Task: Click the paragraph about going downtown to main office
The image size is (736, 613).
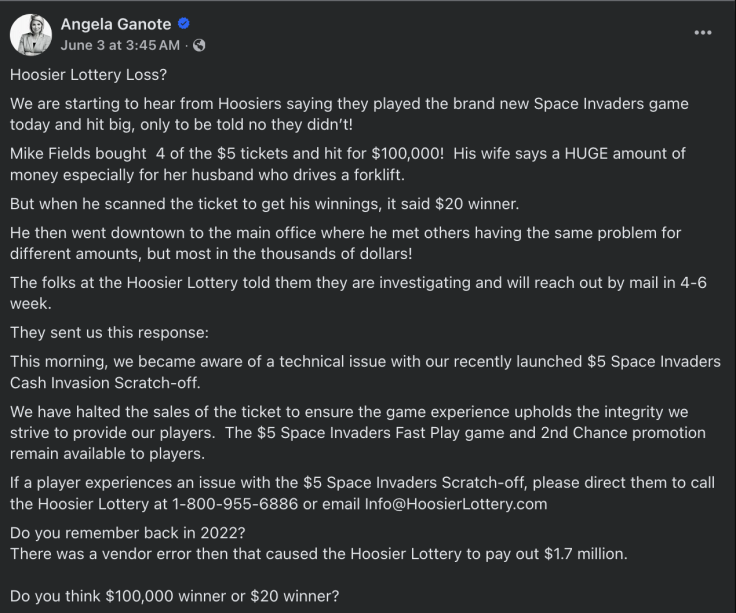Action: (345, 243)
